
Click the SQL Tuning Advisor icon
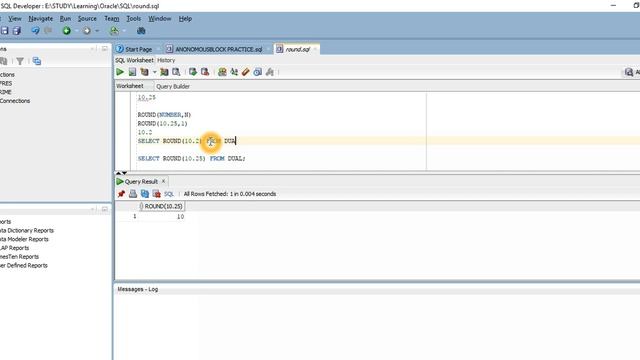(x=176, y=72)
